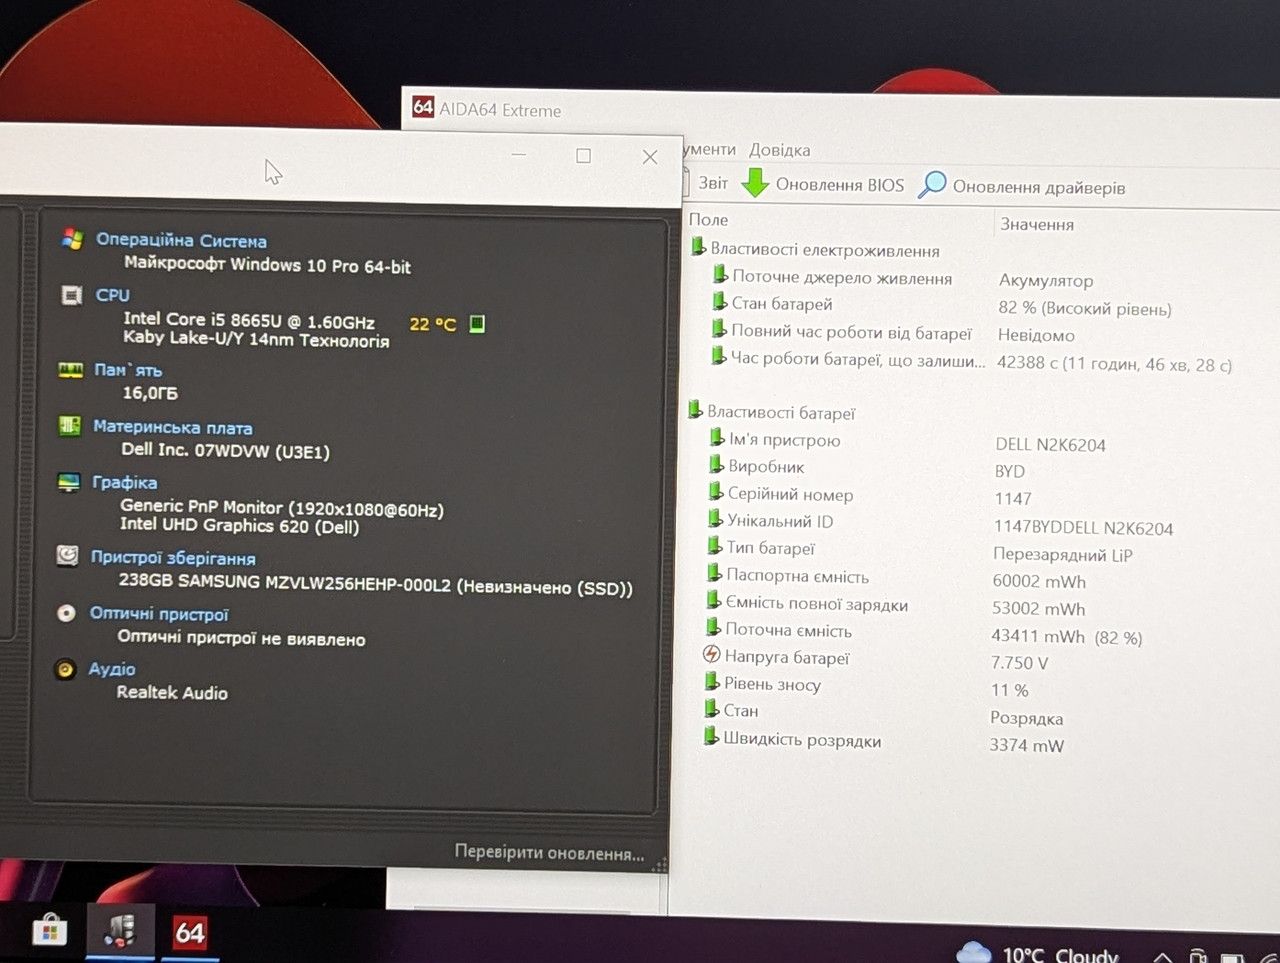Open the Довідка menu

point(780,150)
